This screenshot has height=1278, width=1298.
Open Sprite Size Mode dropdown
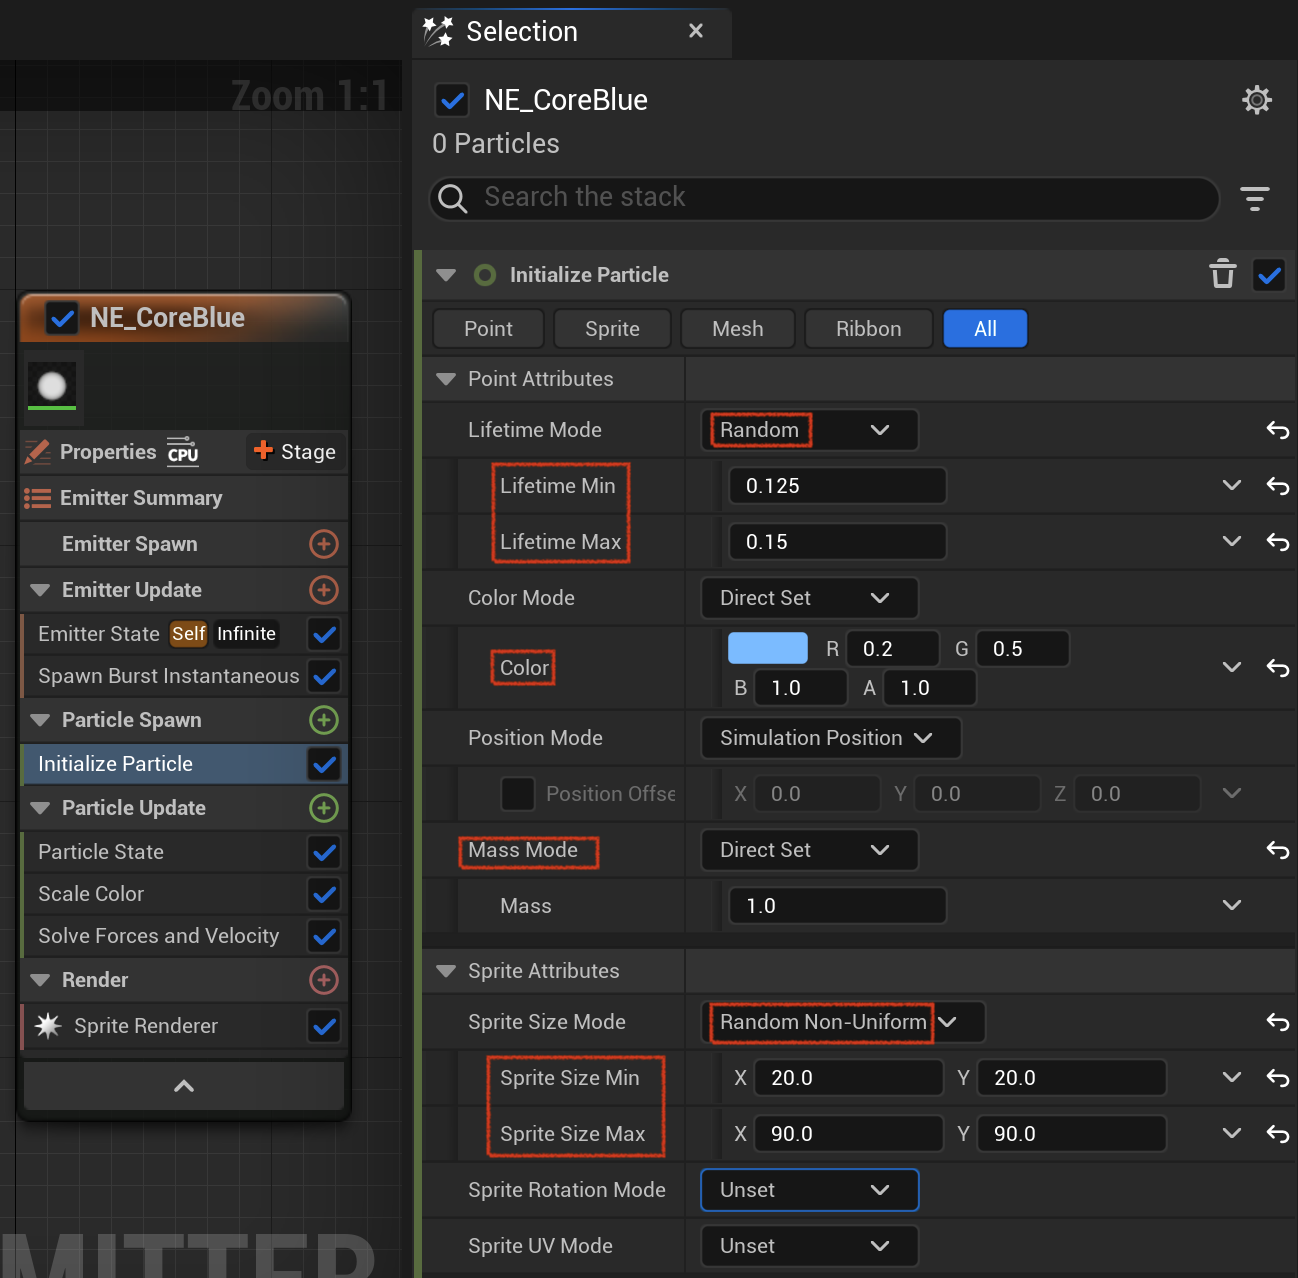pyautogui.click(x=843, y=1022)
